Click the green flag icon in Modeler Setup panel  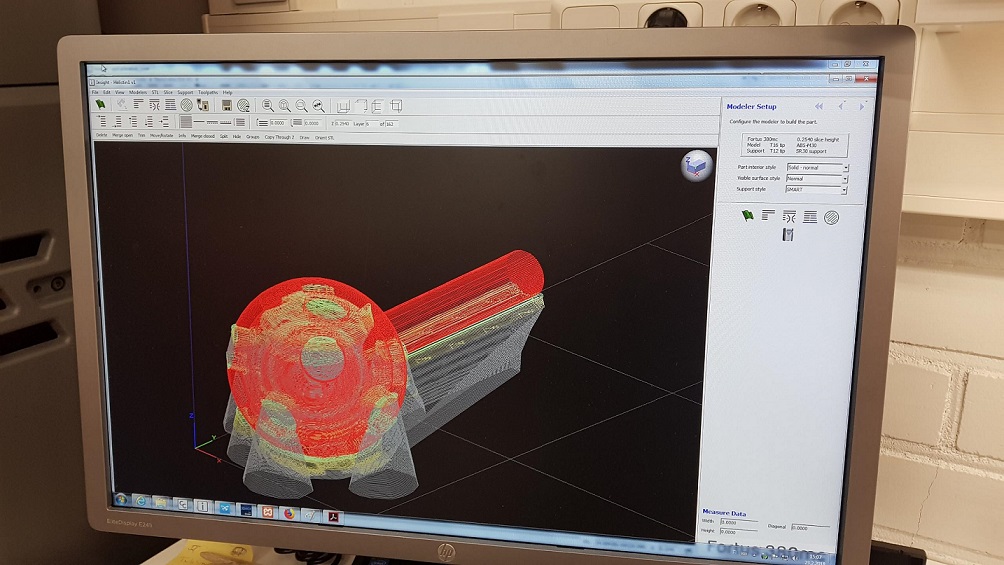pyautogui.click(x=747, y=216)
